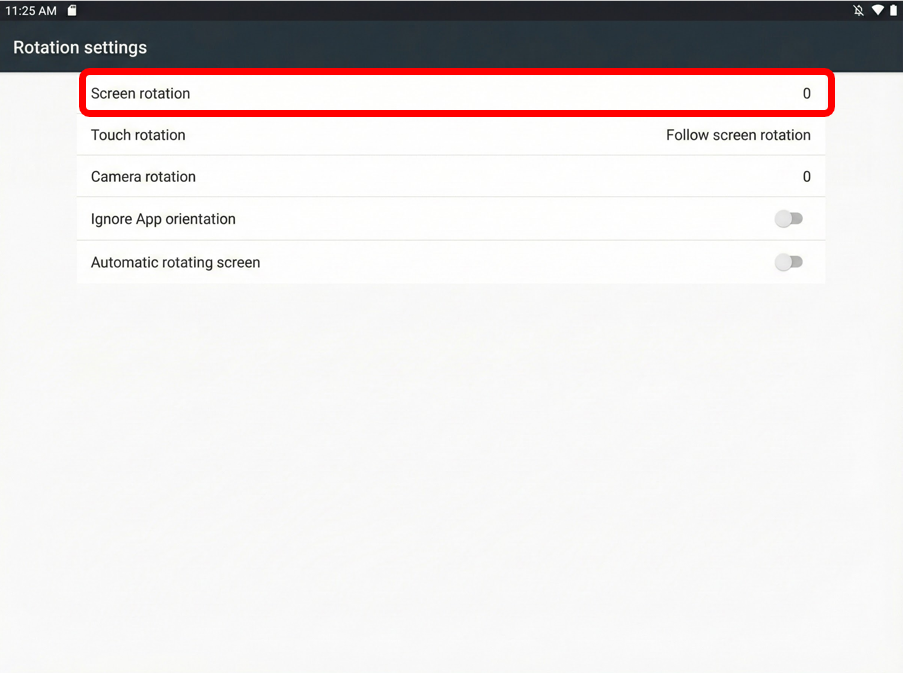Image resolution: width=903 pixels, height=673 pixels.
Task: Click the SD card status icon
Action: point(72,10)
